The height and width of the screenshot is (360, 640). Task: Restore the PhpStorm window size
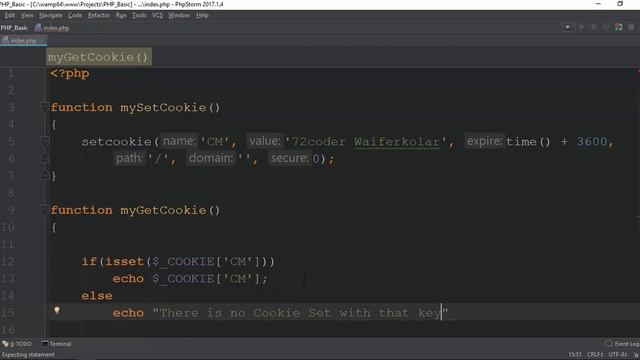620,4
